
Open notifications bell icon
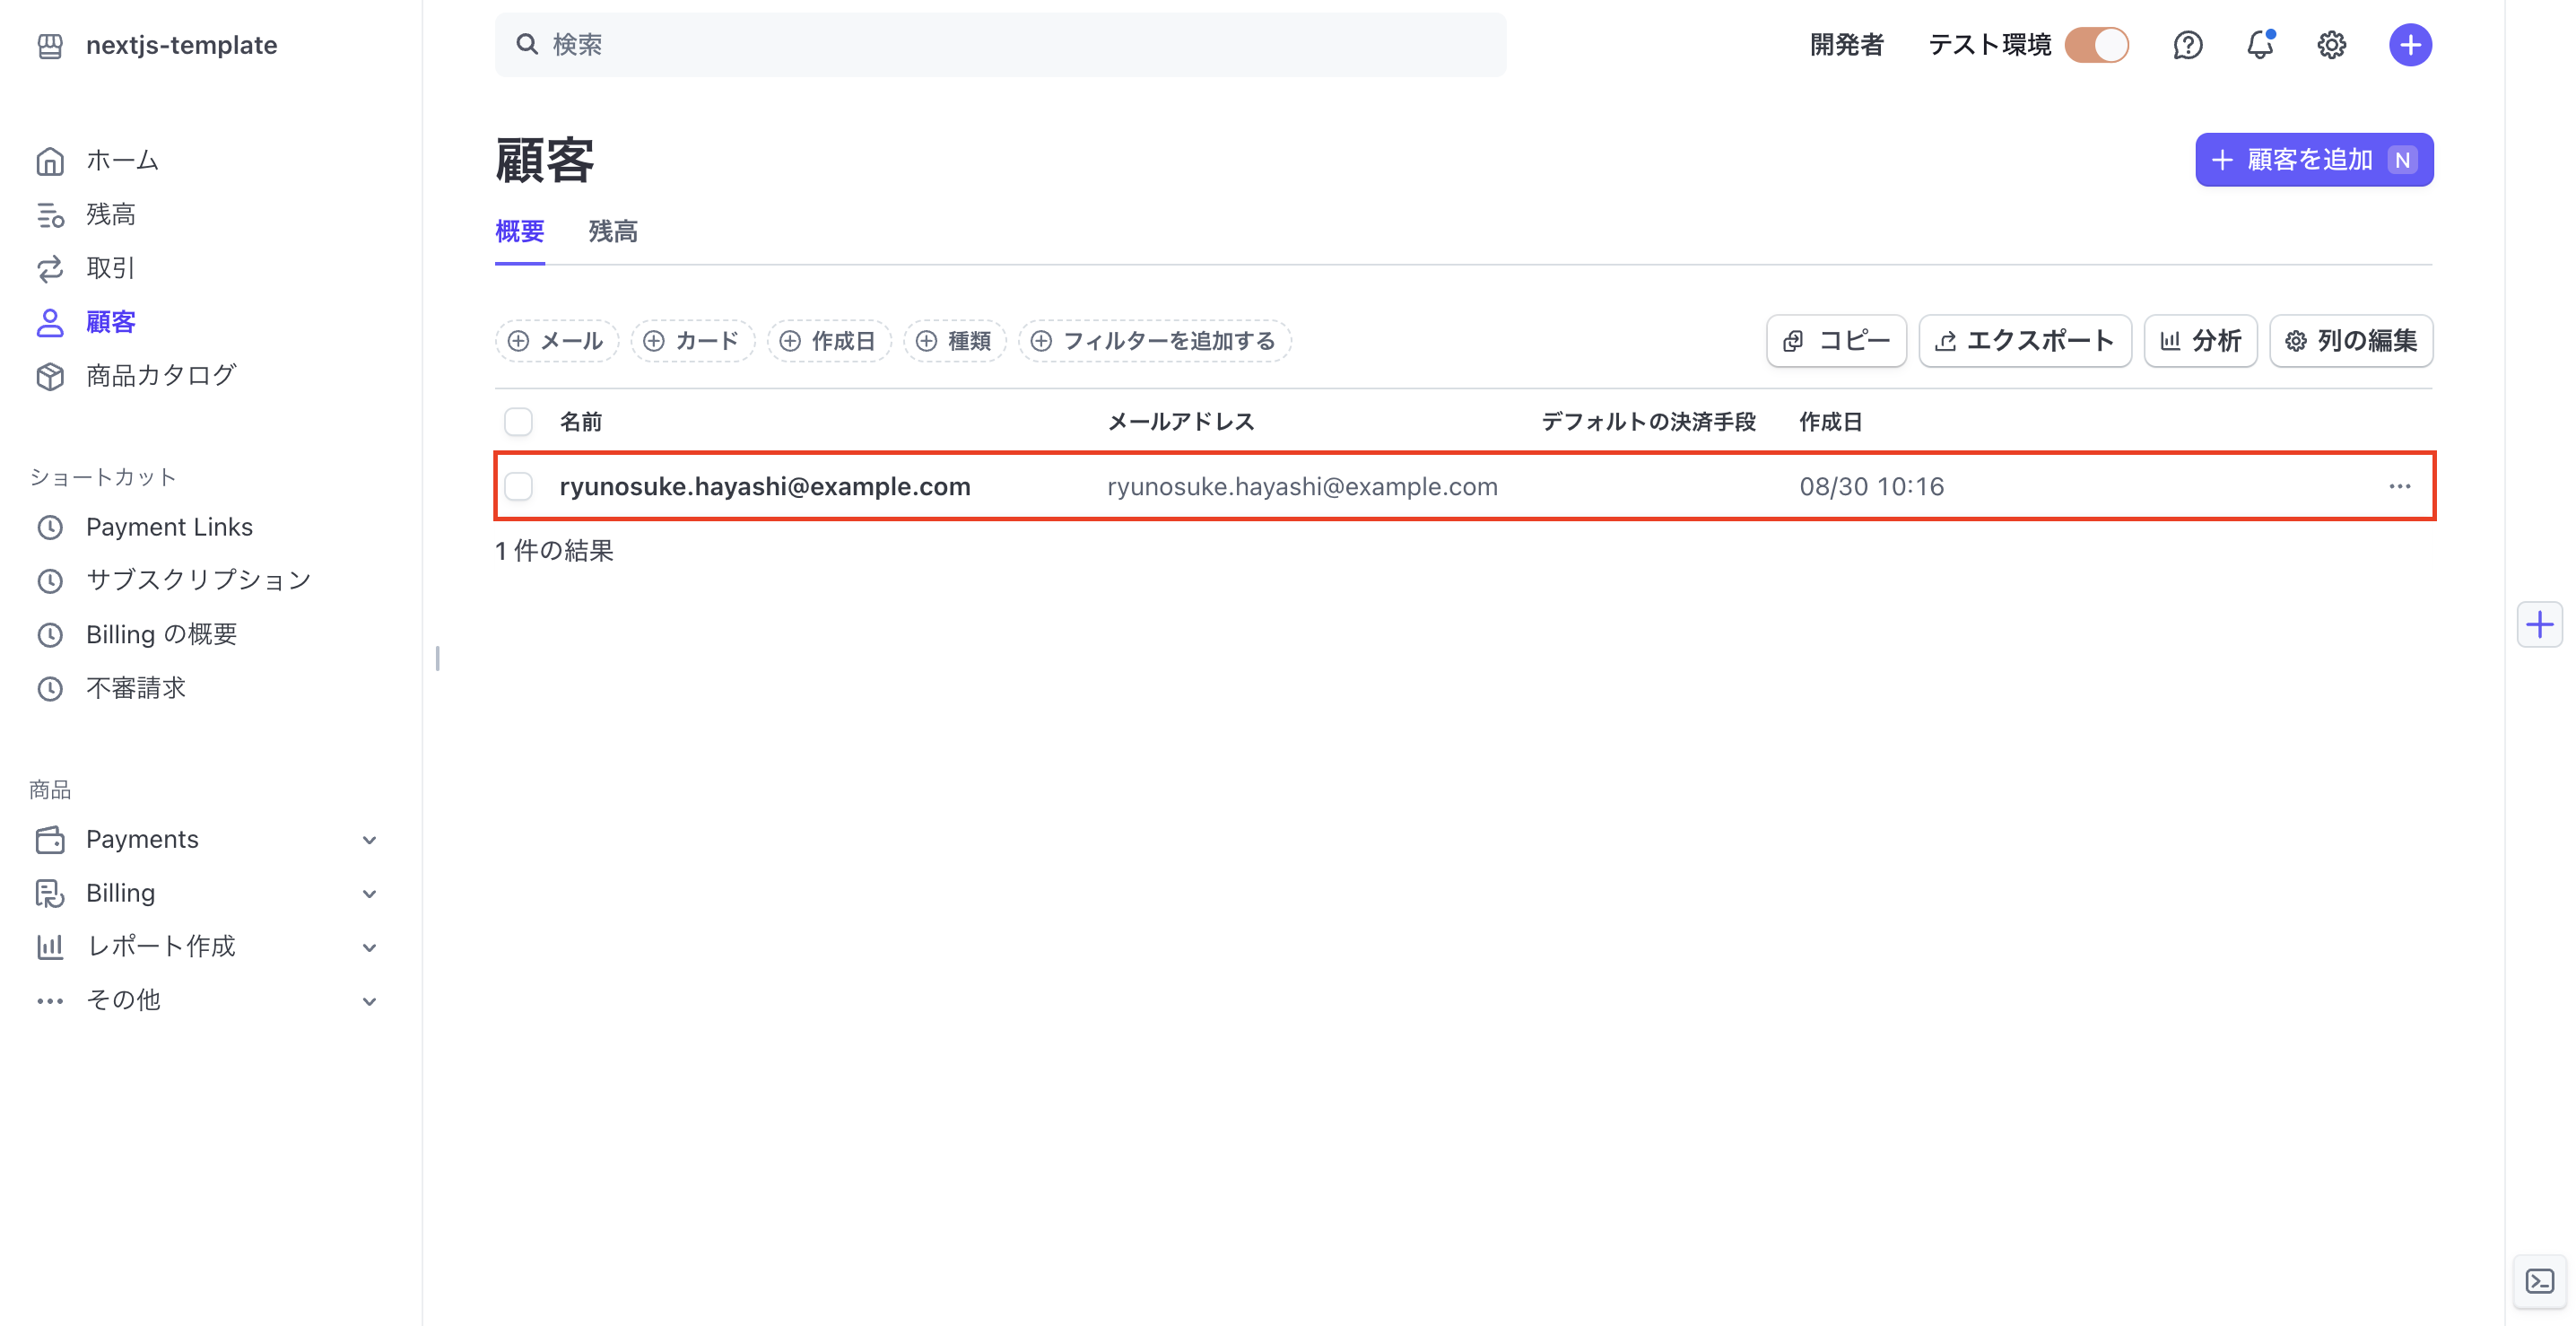coord(2260,45)
